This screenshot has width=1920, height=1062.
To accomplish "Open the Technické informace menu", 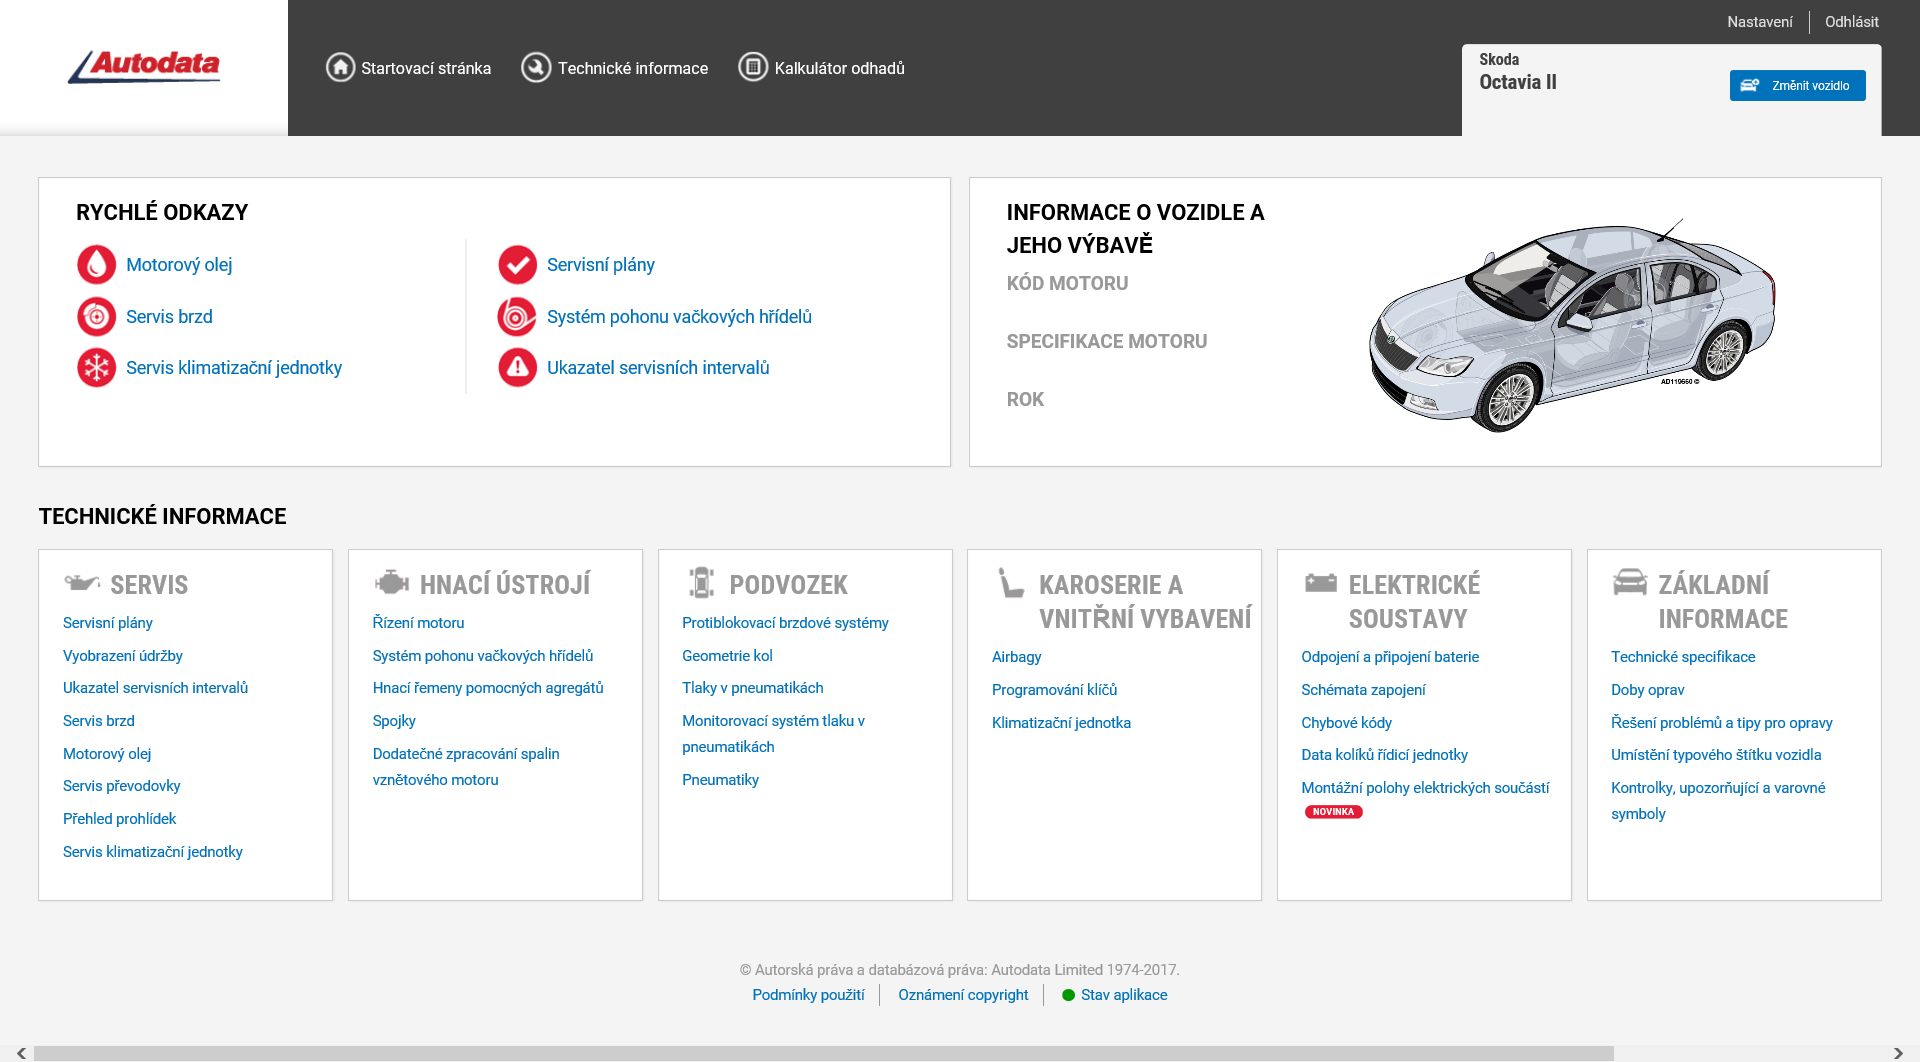I will [x=615, y=68].
